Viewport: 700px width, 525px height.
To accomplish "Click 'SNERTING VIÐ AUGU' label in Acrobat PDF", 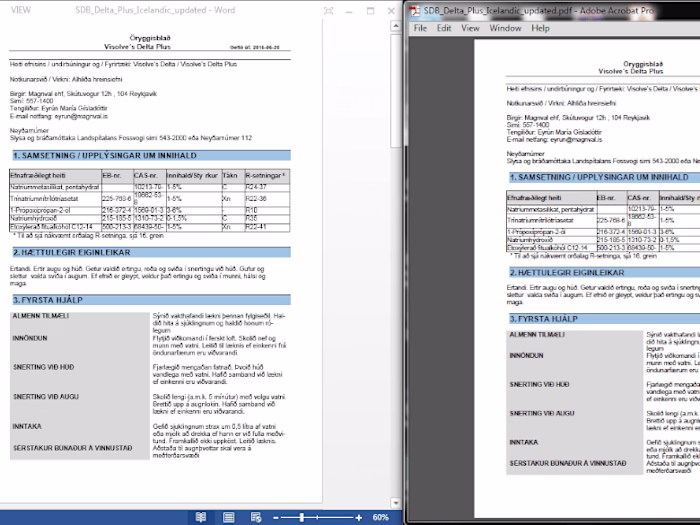I will point(542,413).
